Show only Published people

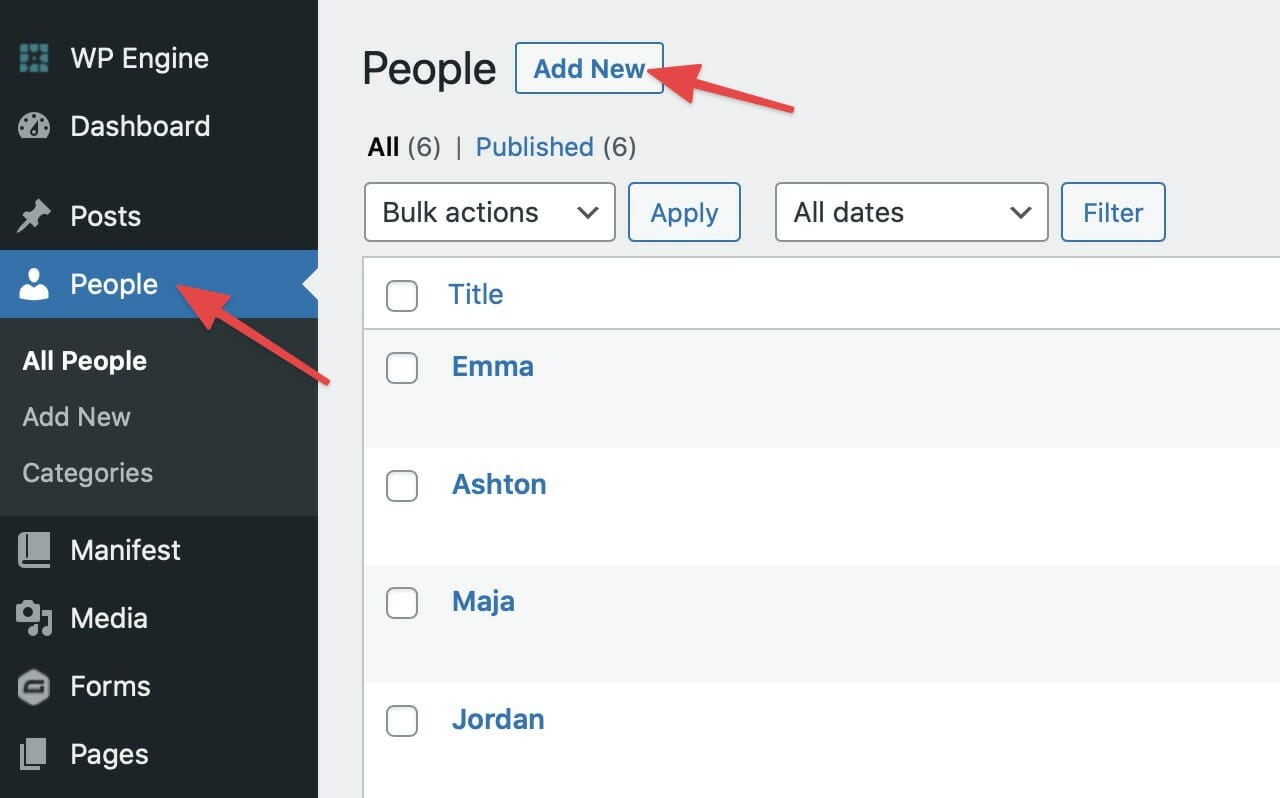[534, 147]
